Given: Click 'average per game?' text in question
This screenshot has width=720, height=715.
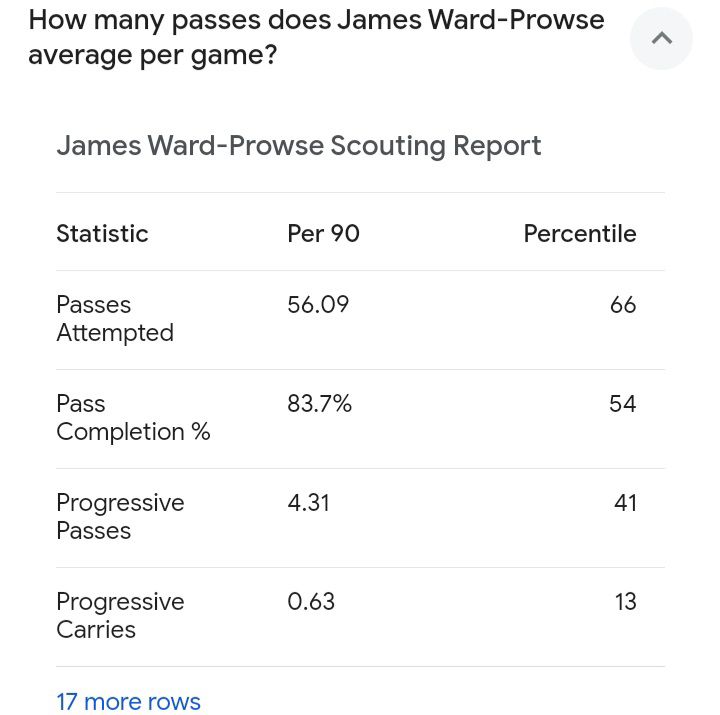Looking at the screenshot, I should pyautogui.click(x=152, y=55).
